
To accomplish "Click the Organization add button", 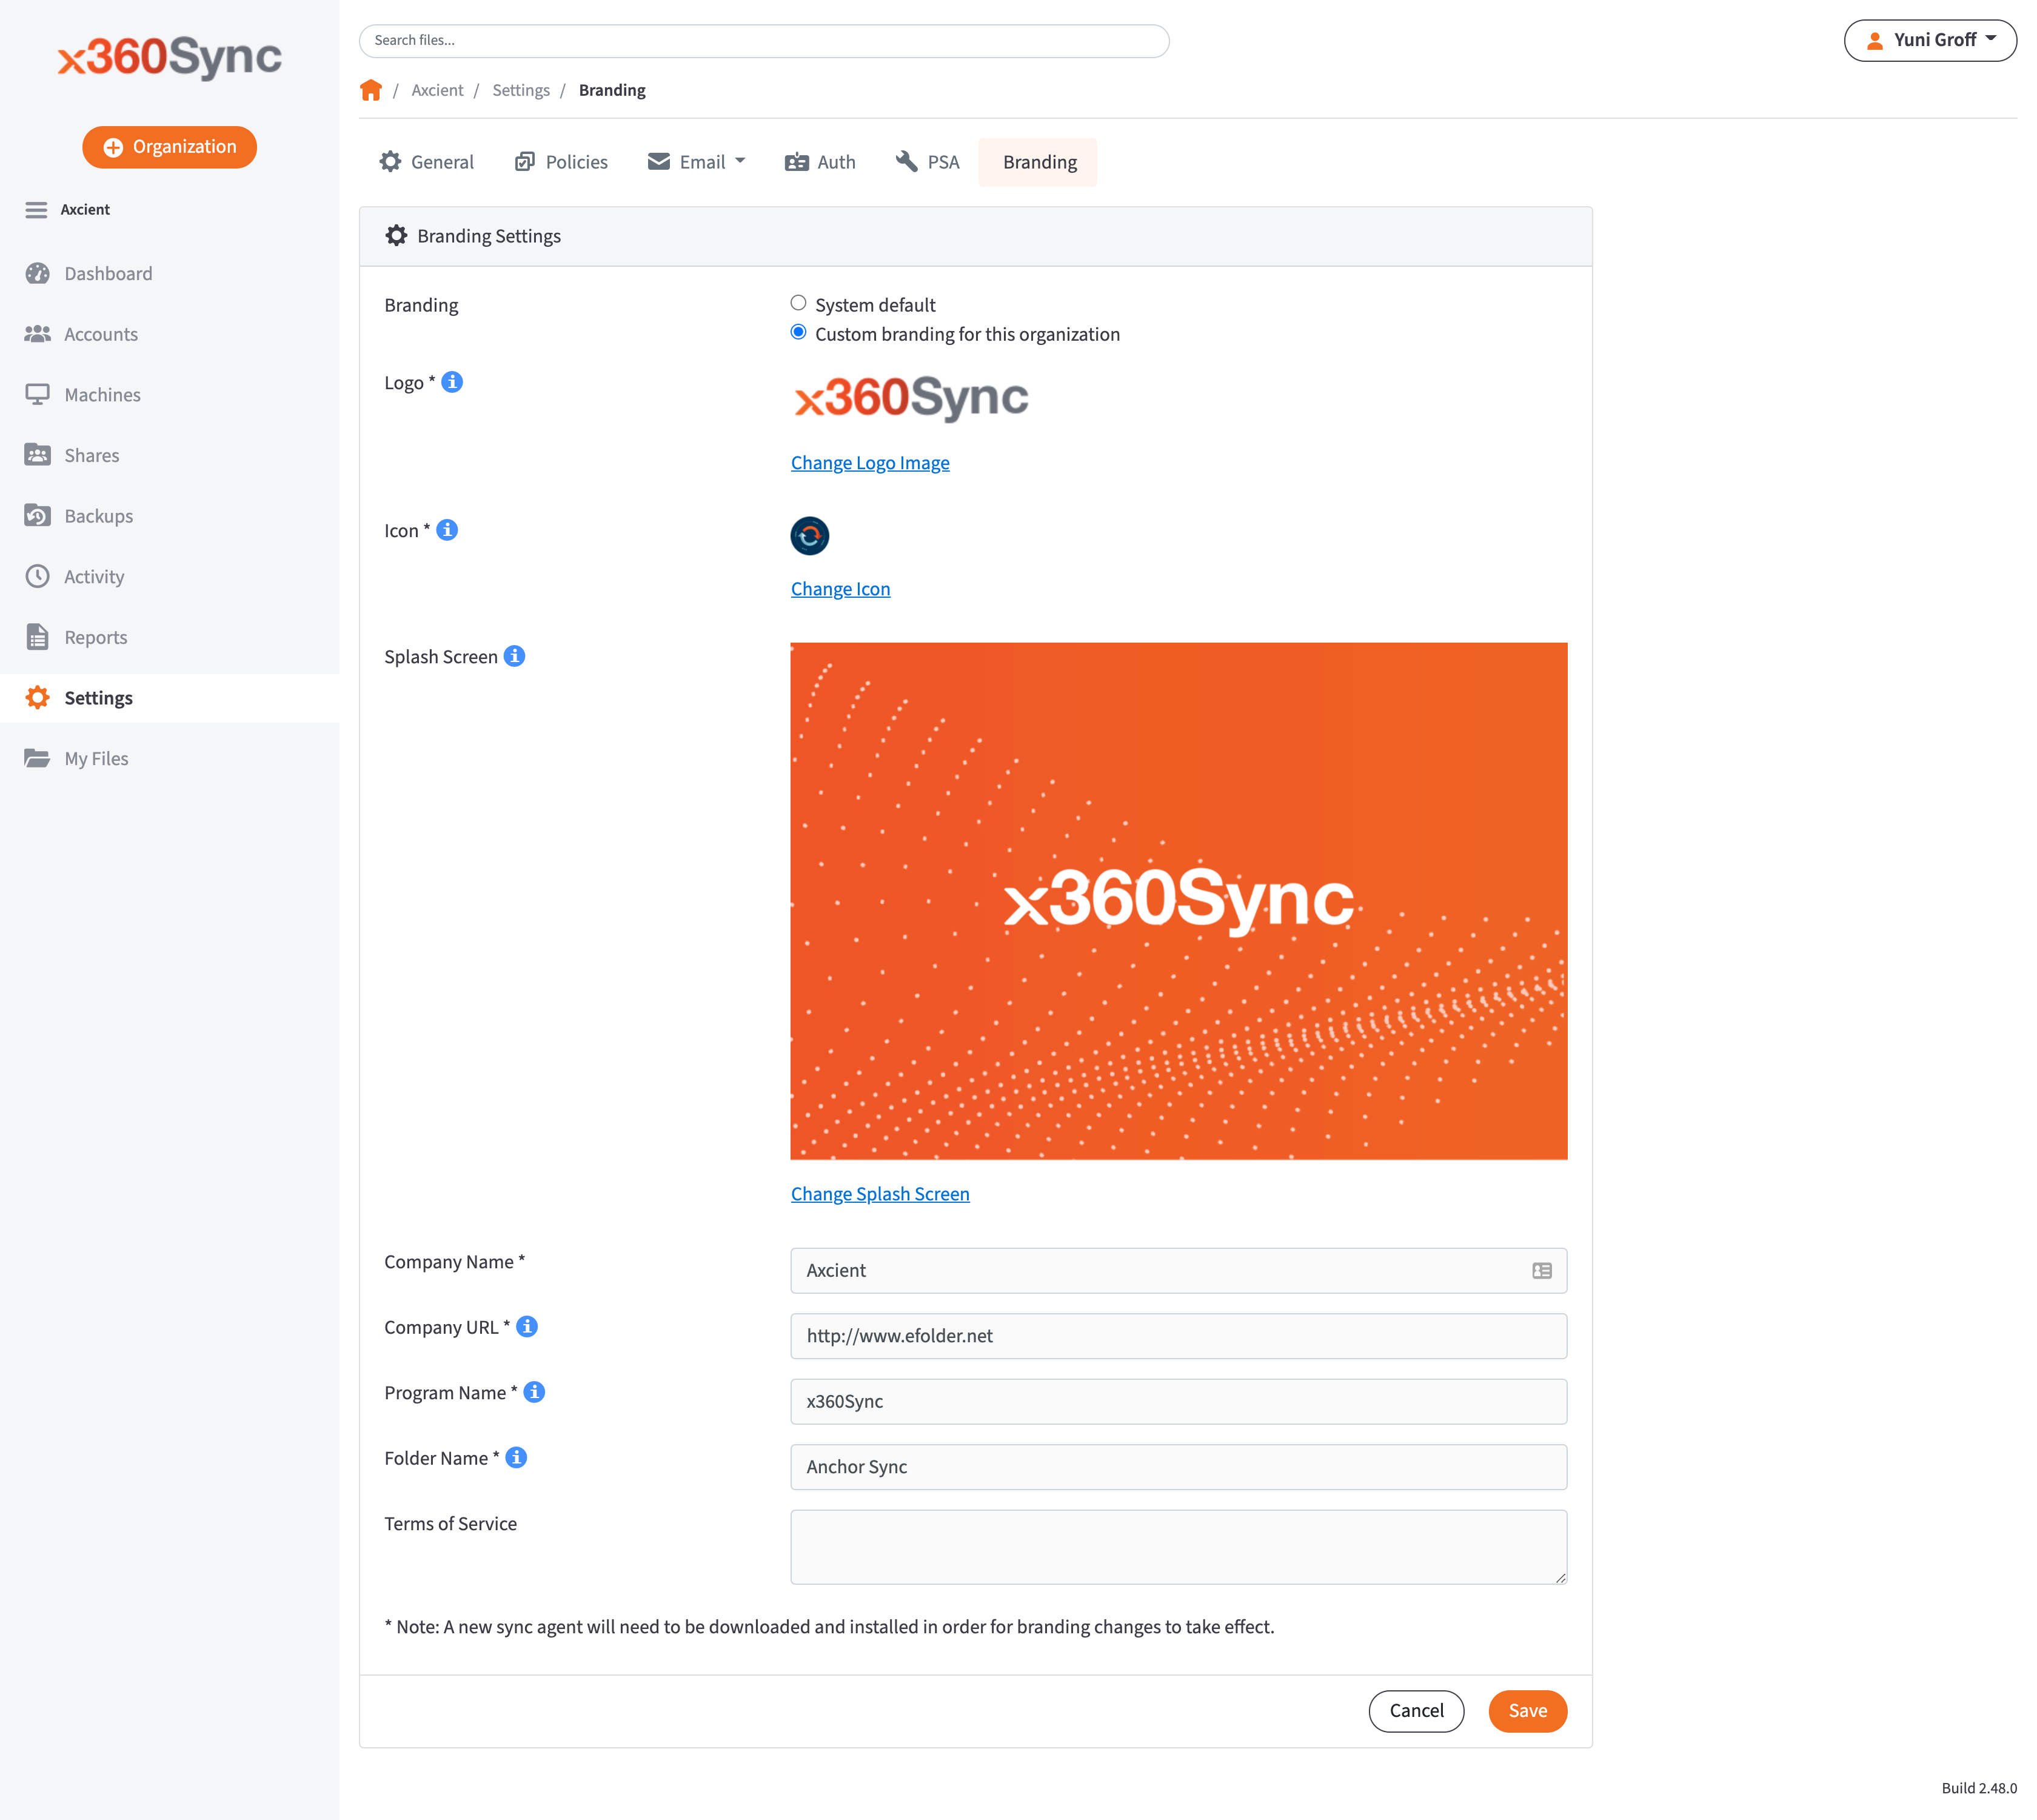I will coord(169,147).
